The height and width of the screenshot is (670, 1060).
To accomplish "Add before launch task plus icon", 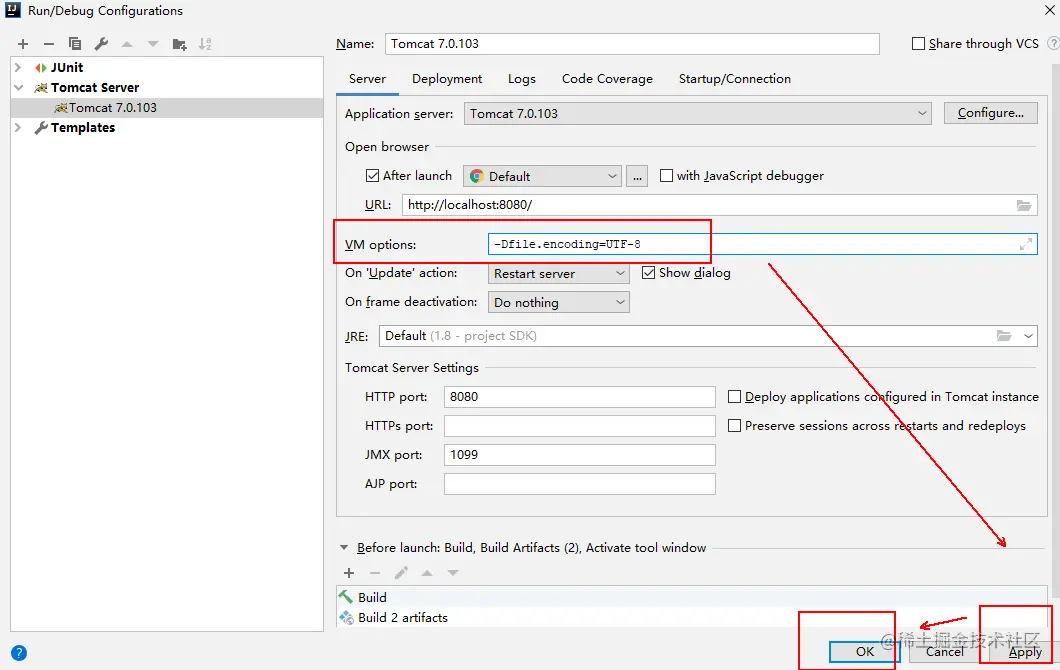I will click(x=349, y=573).
